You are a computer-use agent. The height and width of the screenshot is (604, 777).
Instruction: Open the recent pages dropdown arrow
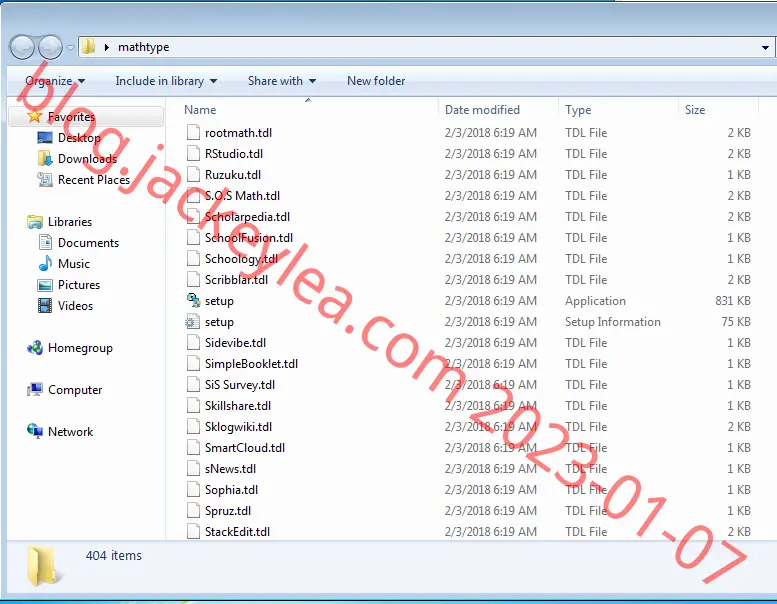(x=70, y=48)
